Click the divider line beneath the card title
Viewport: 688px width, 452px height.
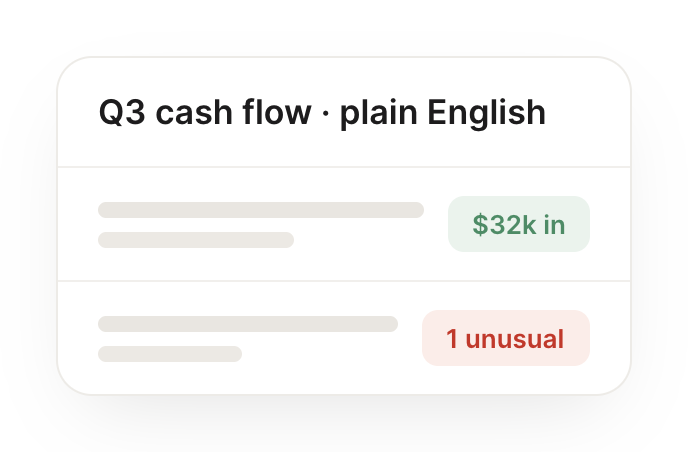coord(344,167)
